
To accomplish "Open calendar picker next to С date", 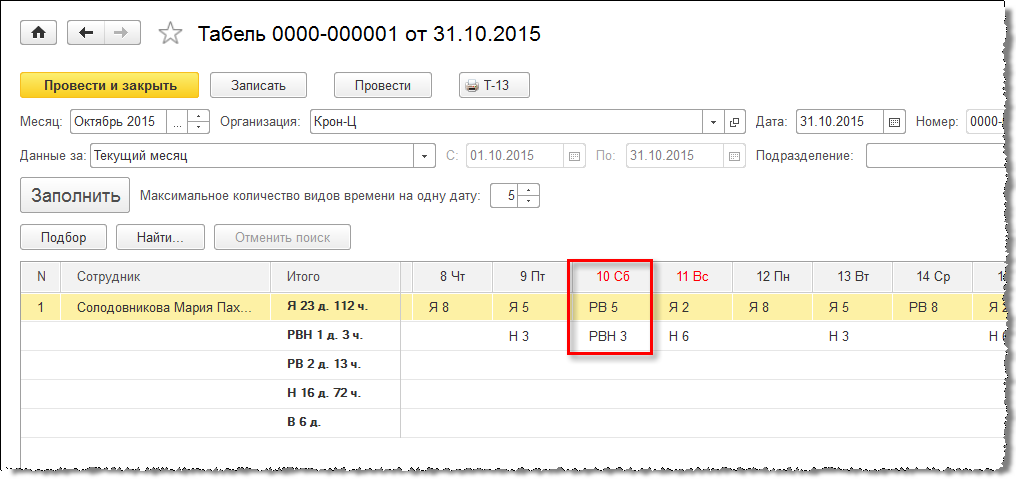I will pyautogui.click(x=574, y=156).
